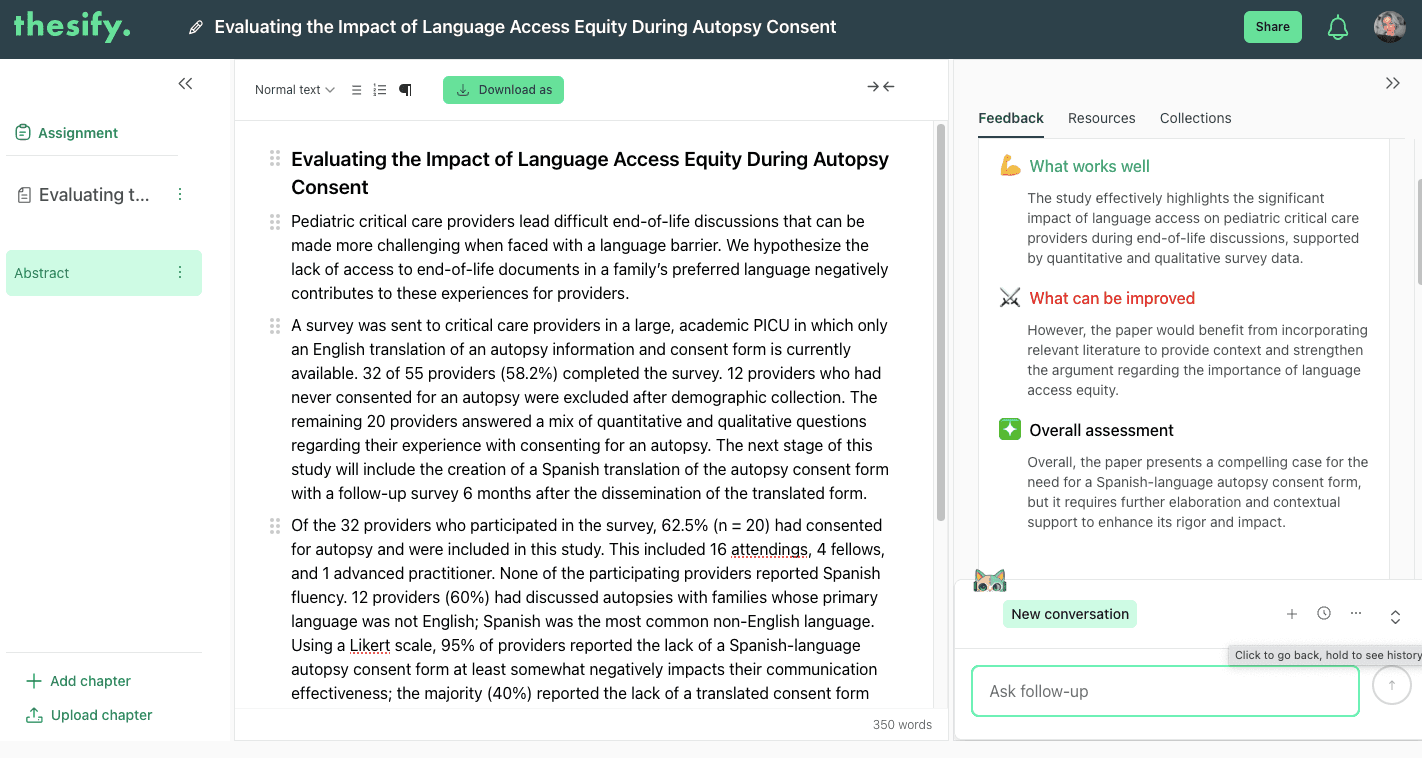Open chat history clock icon

[x=1324, y=613]
